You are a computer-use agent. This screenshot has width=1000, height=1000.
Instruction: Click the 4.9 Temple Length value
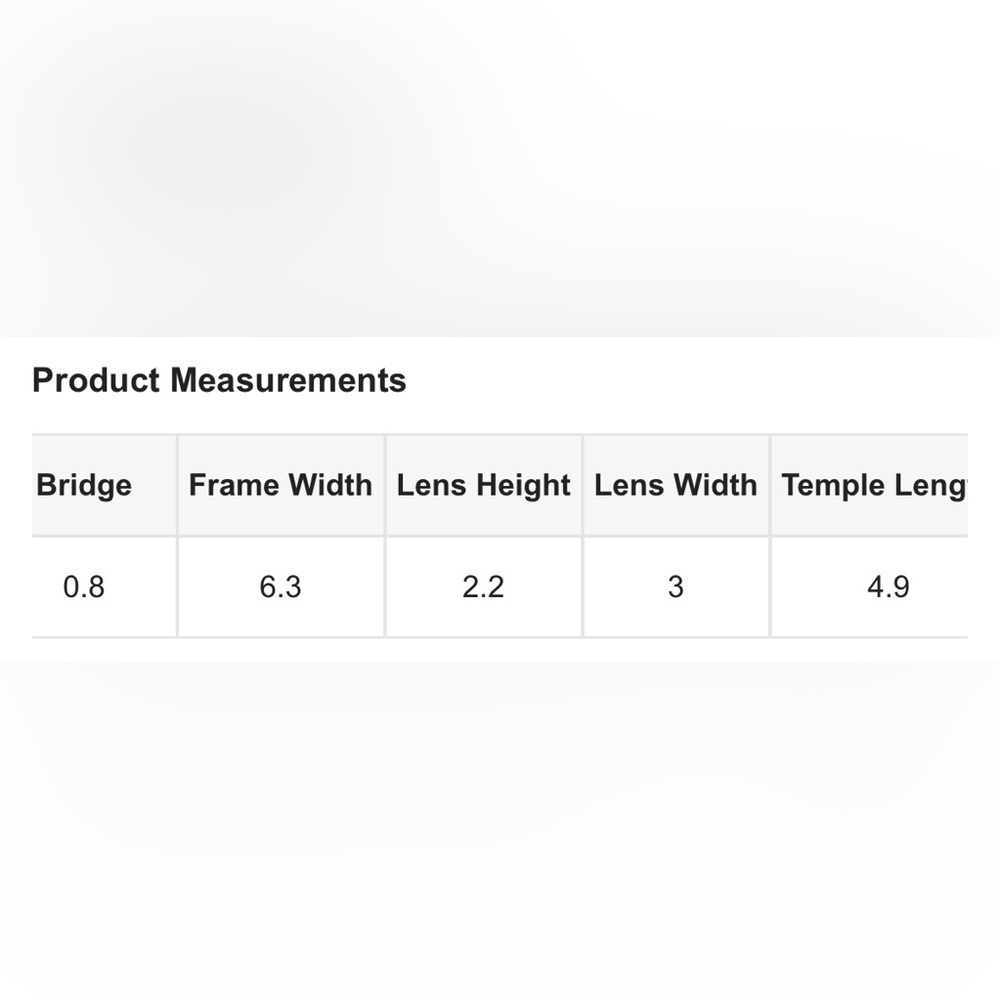888,587
